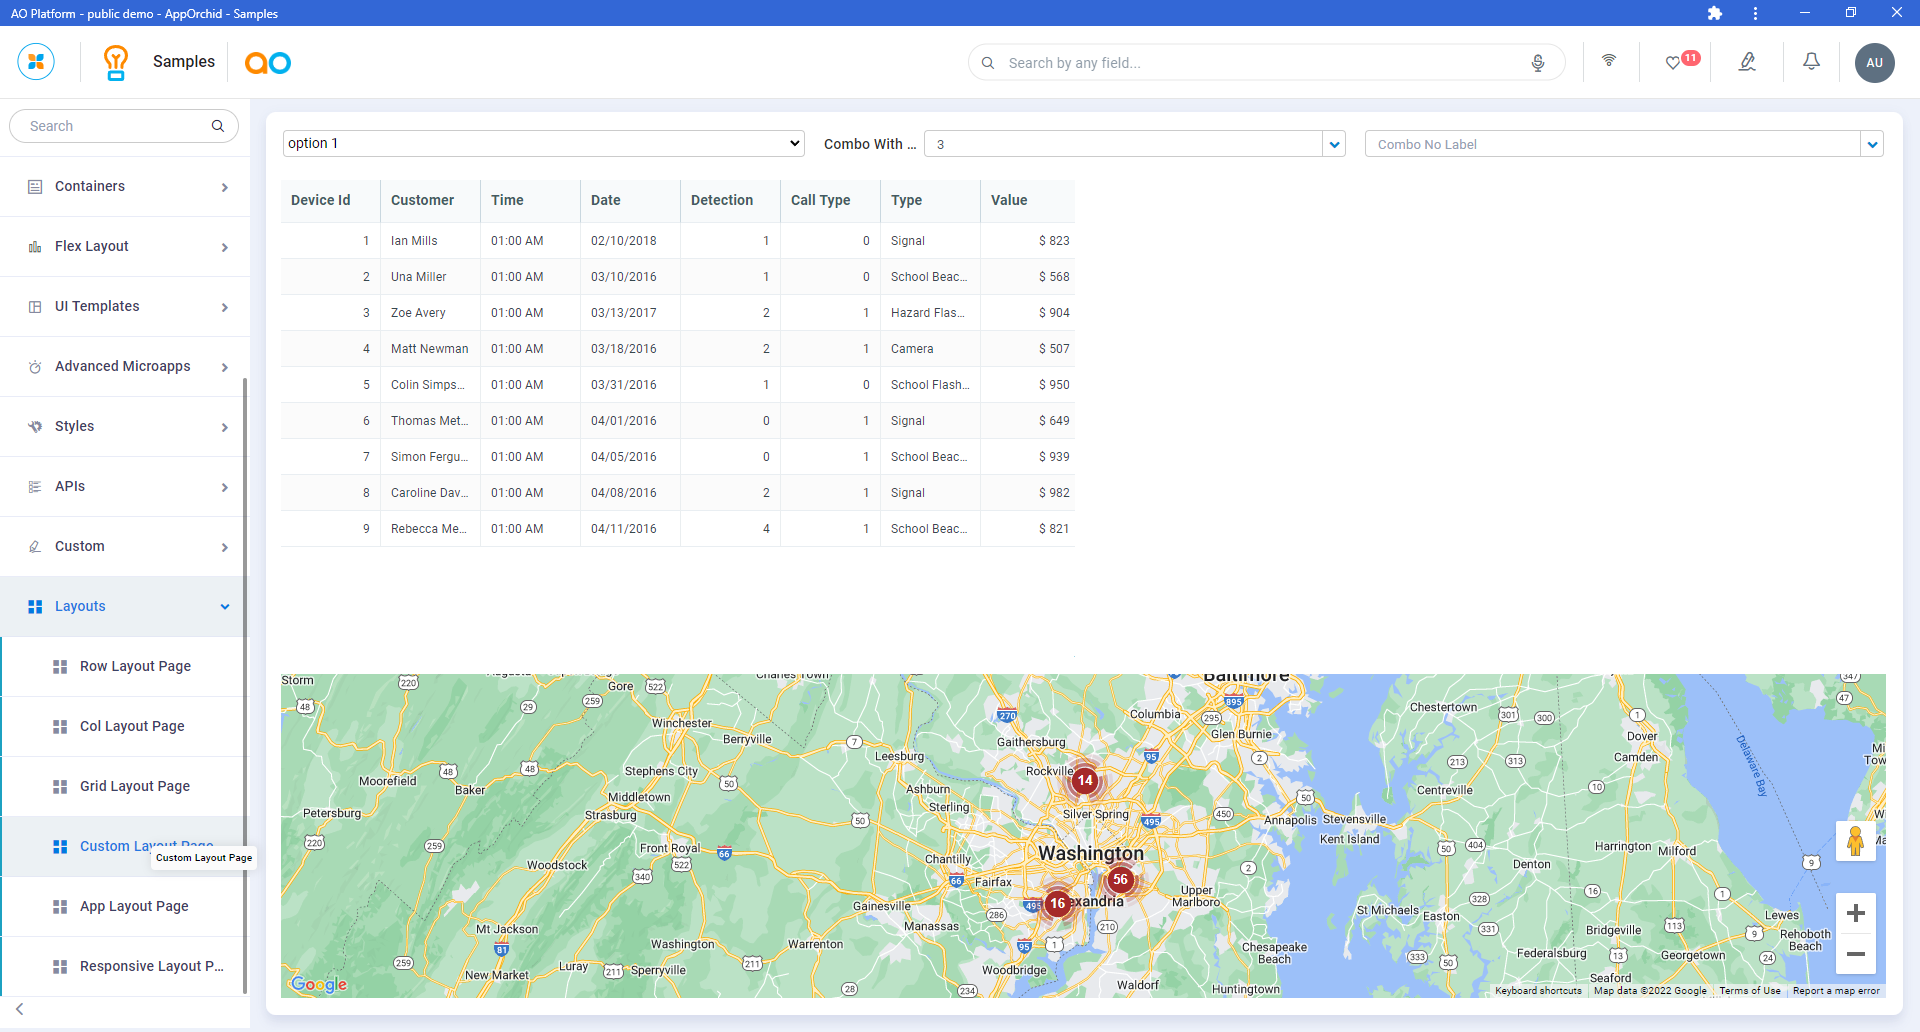Sort table by Customer column header
Image resolution: width=1920 pixels, height=1032 pixels.
(423, 201)
